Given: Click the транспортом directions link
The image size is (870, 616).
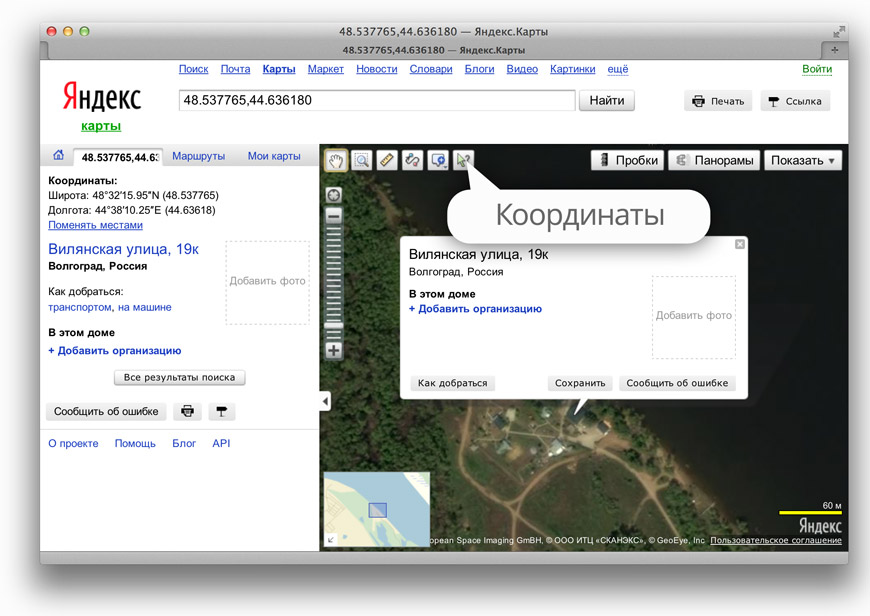Looking at the screenshot, I should point(80,307).
